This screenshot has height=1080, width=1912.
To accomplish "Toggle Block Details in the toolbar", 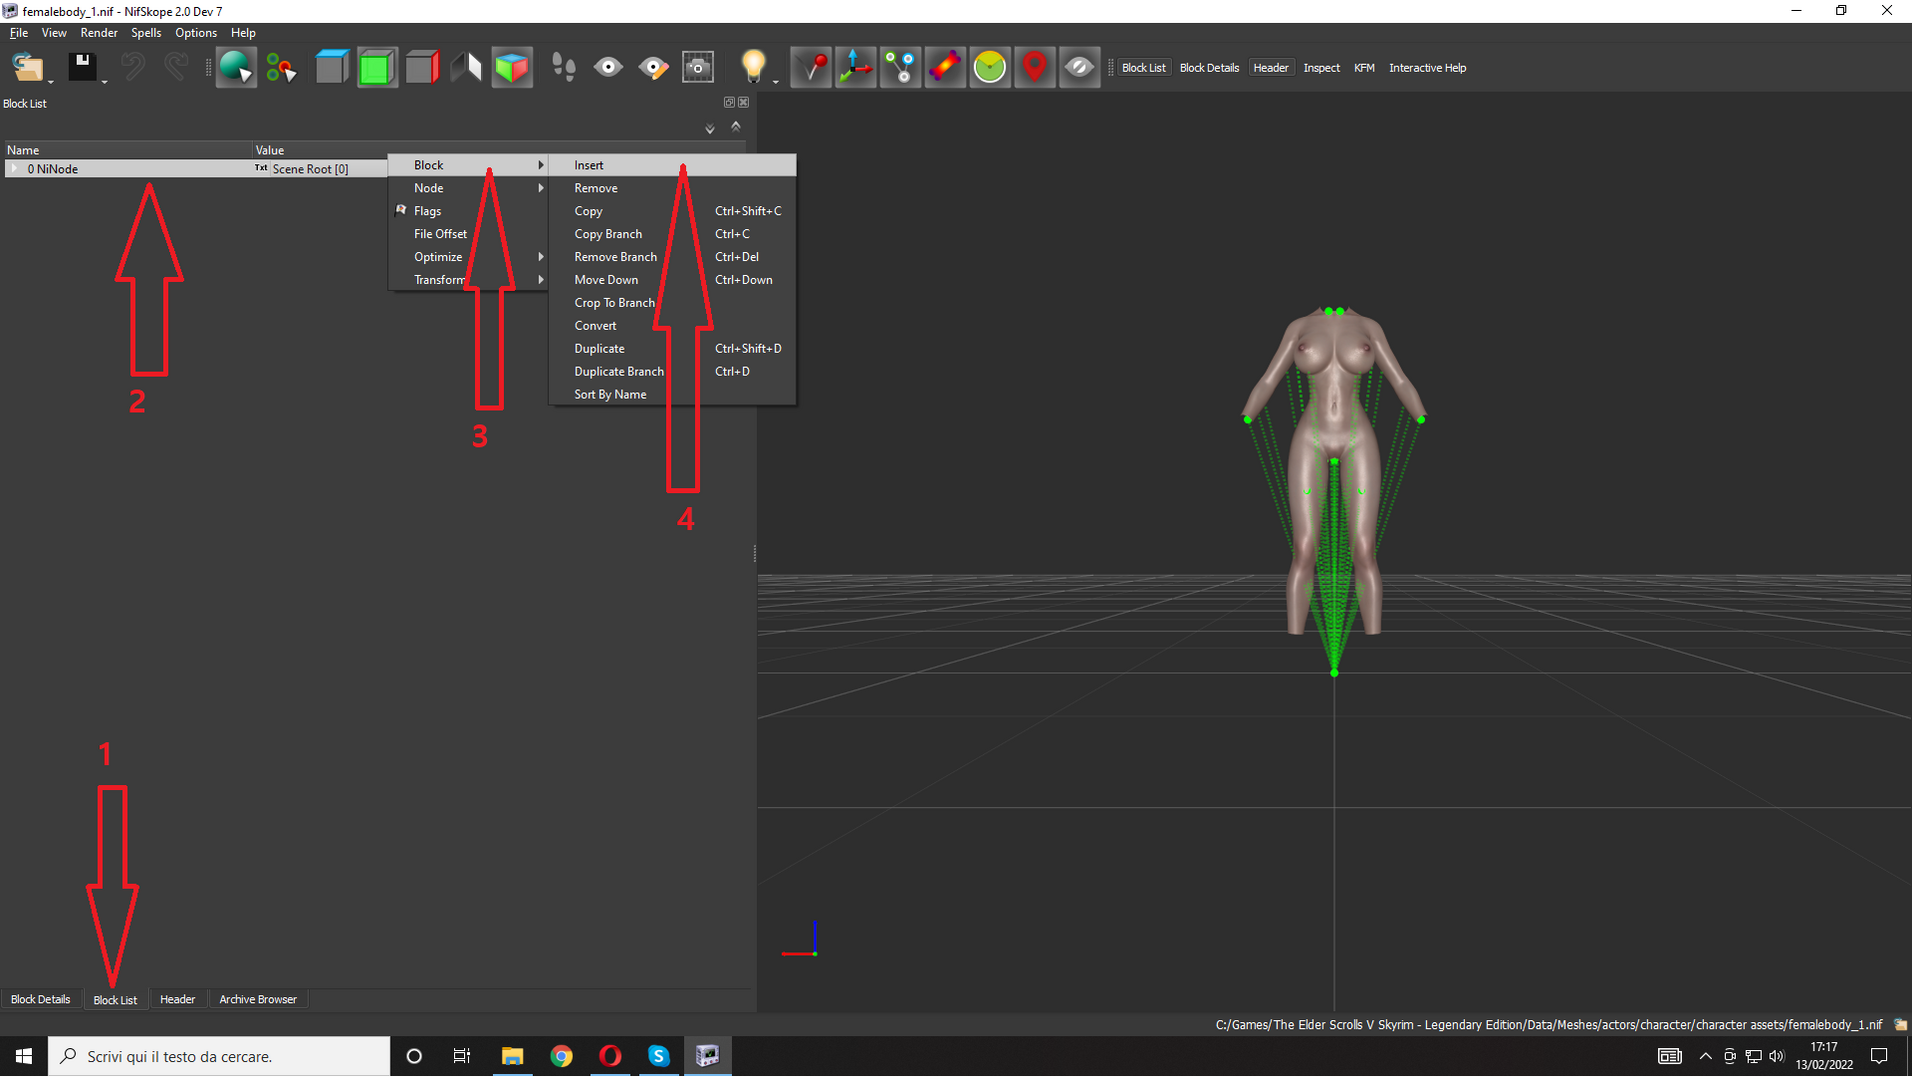I will tap(1209, 68).
